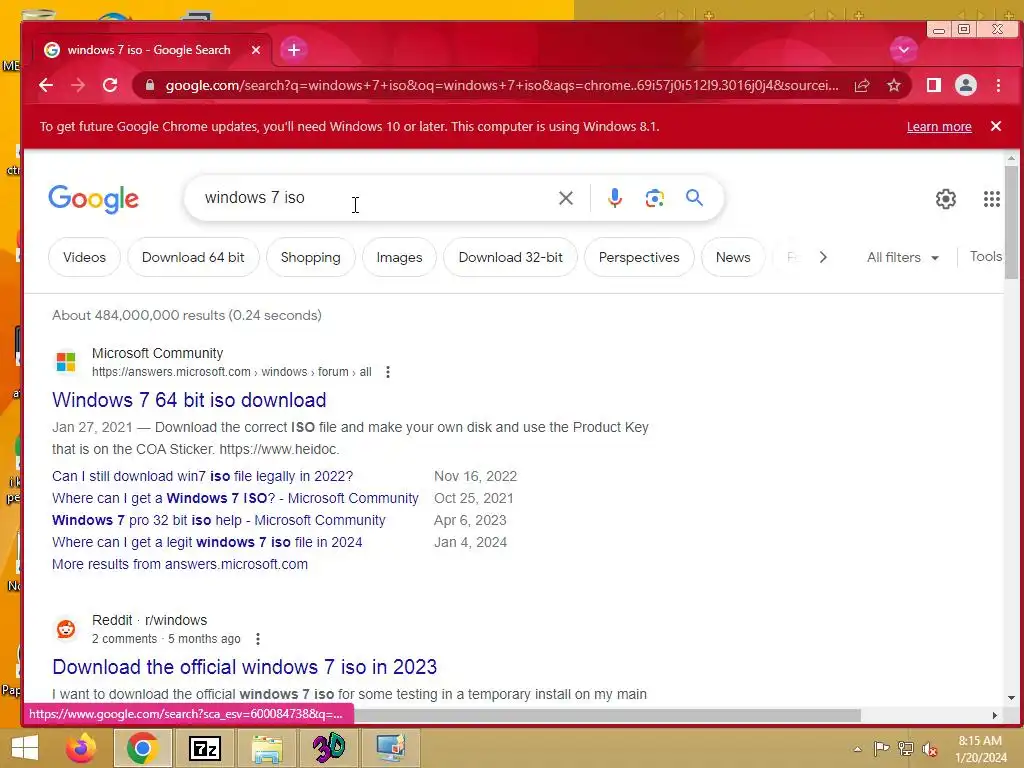Click the Reddit favicon
This screenshot has width=1024, height=768.
click(x=66, y=629)
